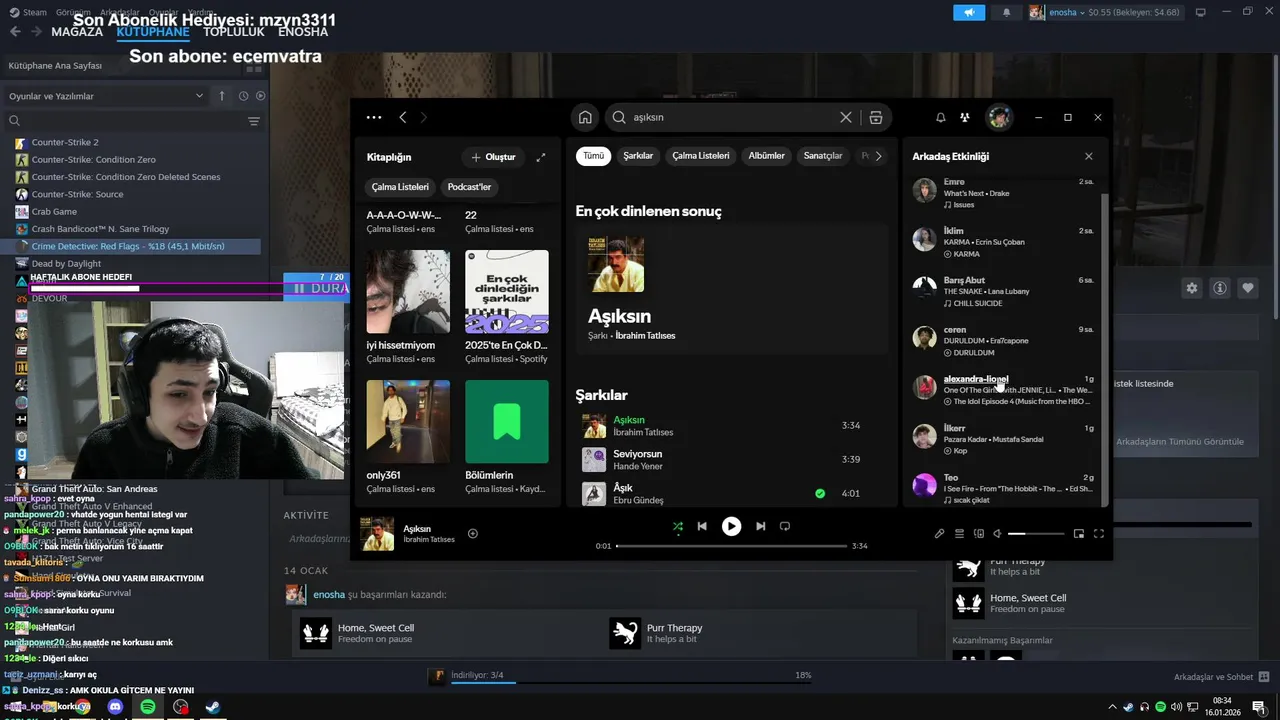
Task: Go back in Spotify navigation
Action: (403, 117)
